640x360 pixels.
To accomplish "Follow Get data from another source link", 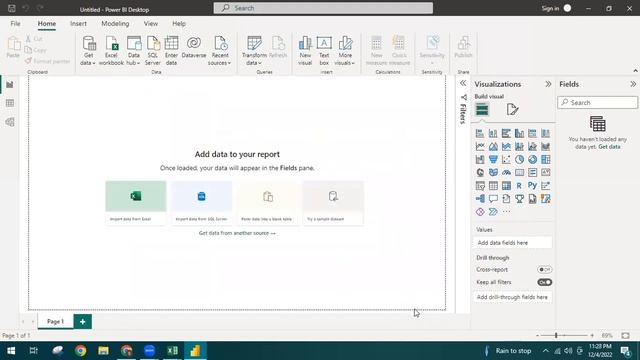I will pyautogui.click(x=237, y=233).
